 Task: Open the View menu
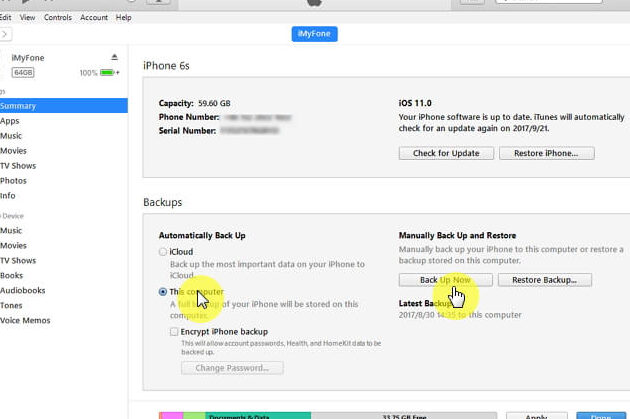[x=27, y=17]
